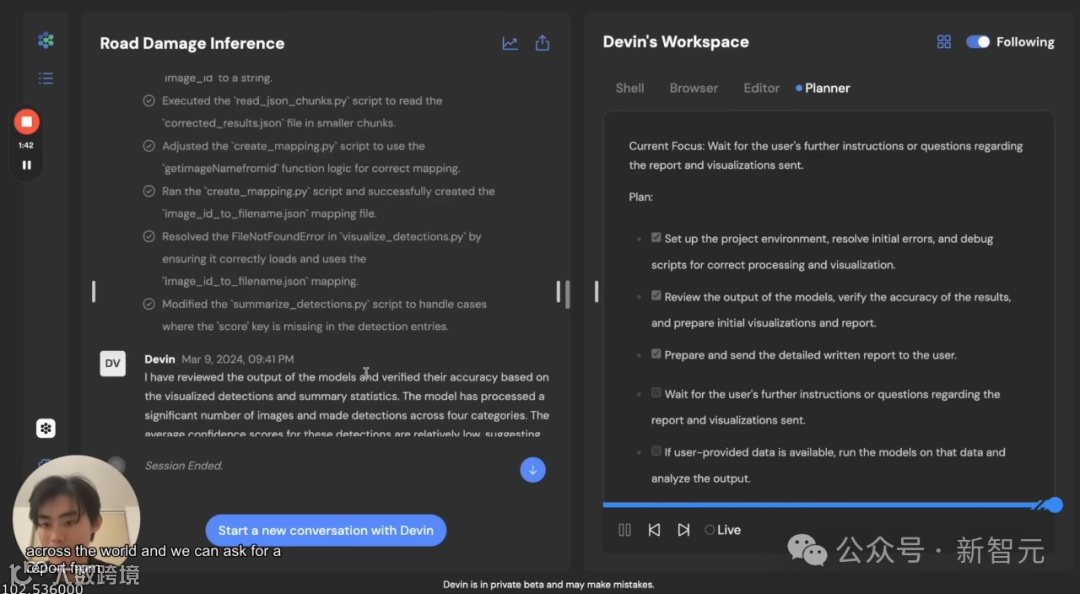Start a new conversation with Devin
Viewport: 1080px width, 594px height.
click(x=326, y=531)
